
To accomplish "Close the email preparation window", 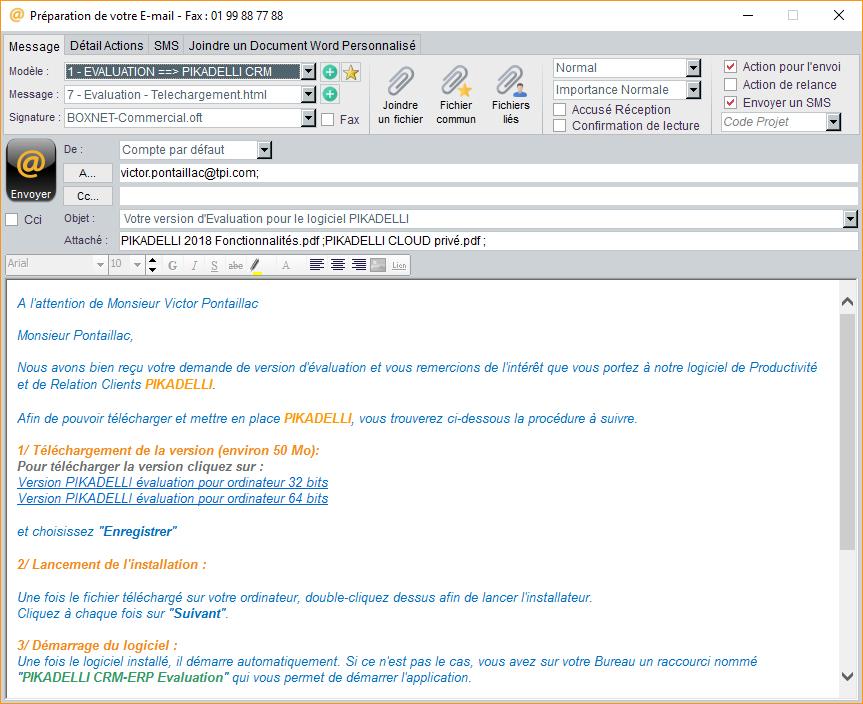I will click(x=839, y=15).
